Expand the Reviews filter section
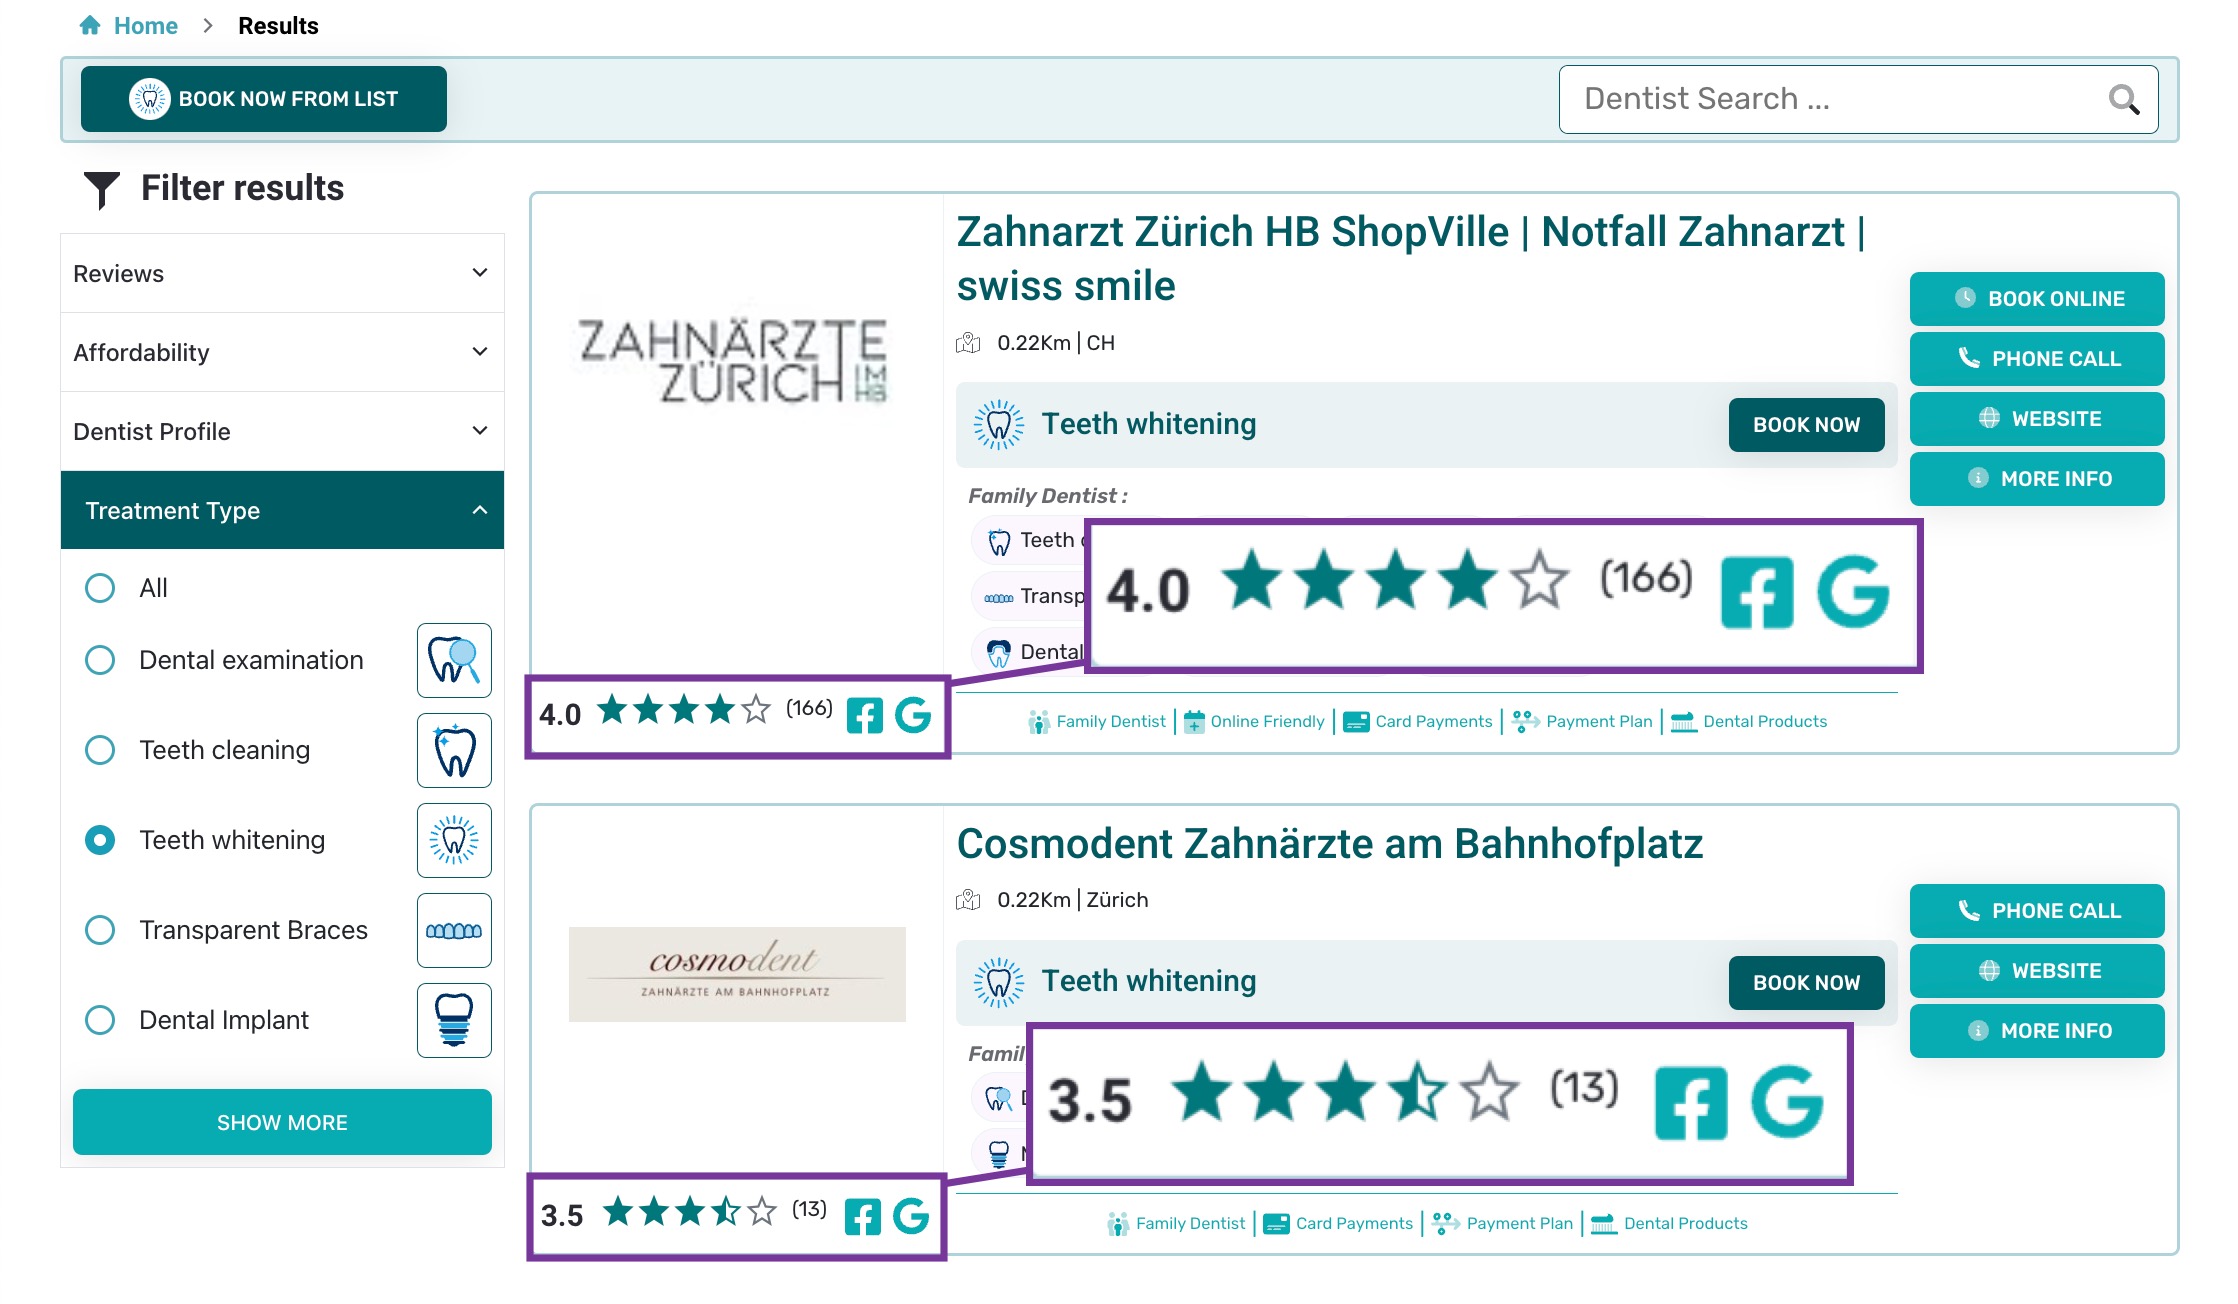Screen dimensions: 2238x1304 click(x=282, y=273)
